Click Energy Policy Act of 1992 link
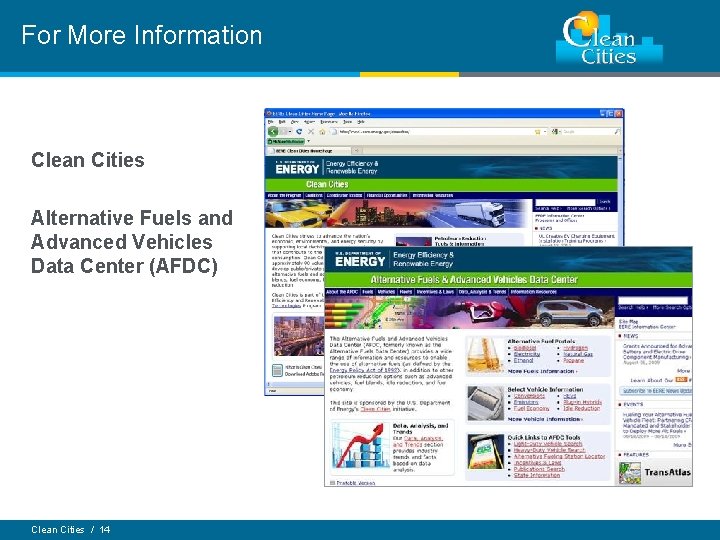The image size is (720, 540). (364, 370)
